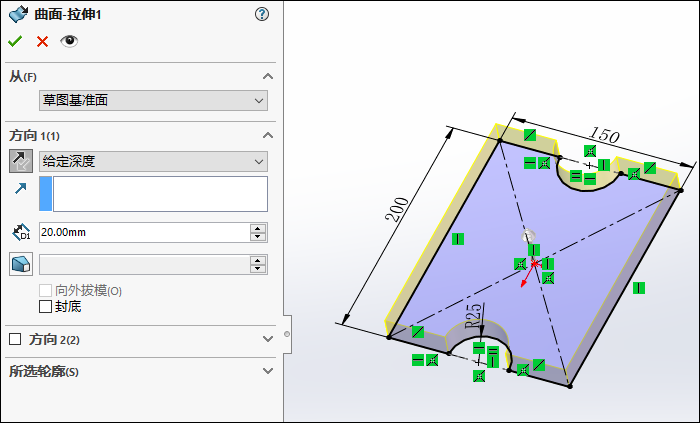Collapse the 从(F) section
The height and width of the screenshot is (423, 700).
pos(268,76)
